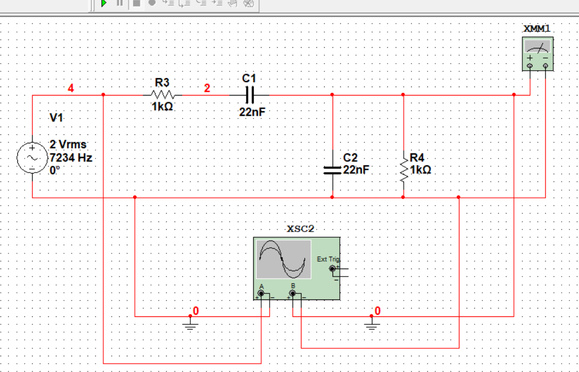Select the XMM1 multimeter instrument
This screenshot has width=579, height=372.
538,54
